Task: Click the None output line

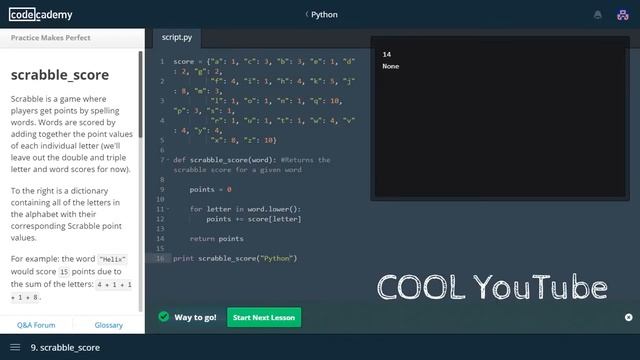Action: (391, 66)
